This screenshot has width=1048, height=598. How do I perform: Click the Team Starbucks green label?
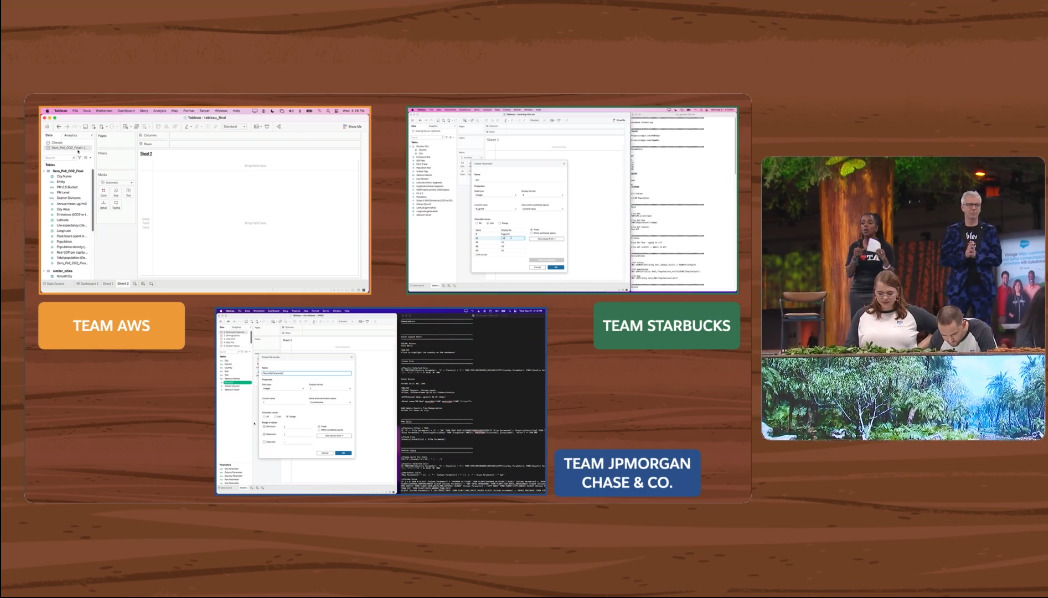click(666, 326)
